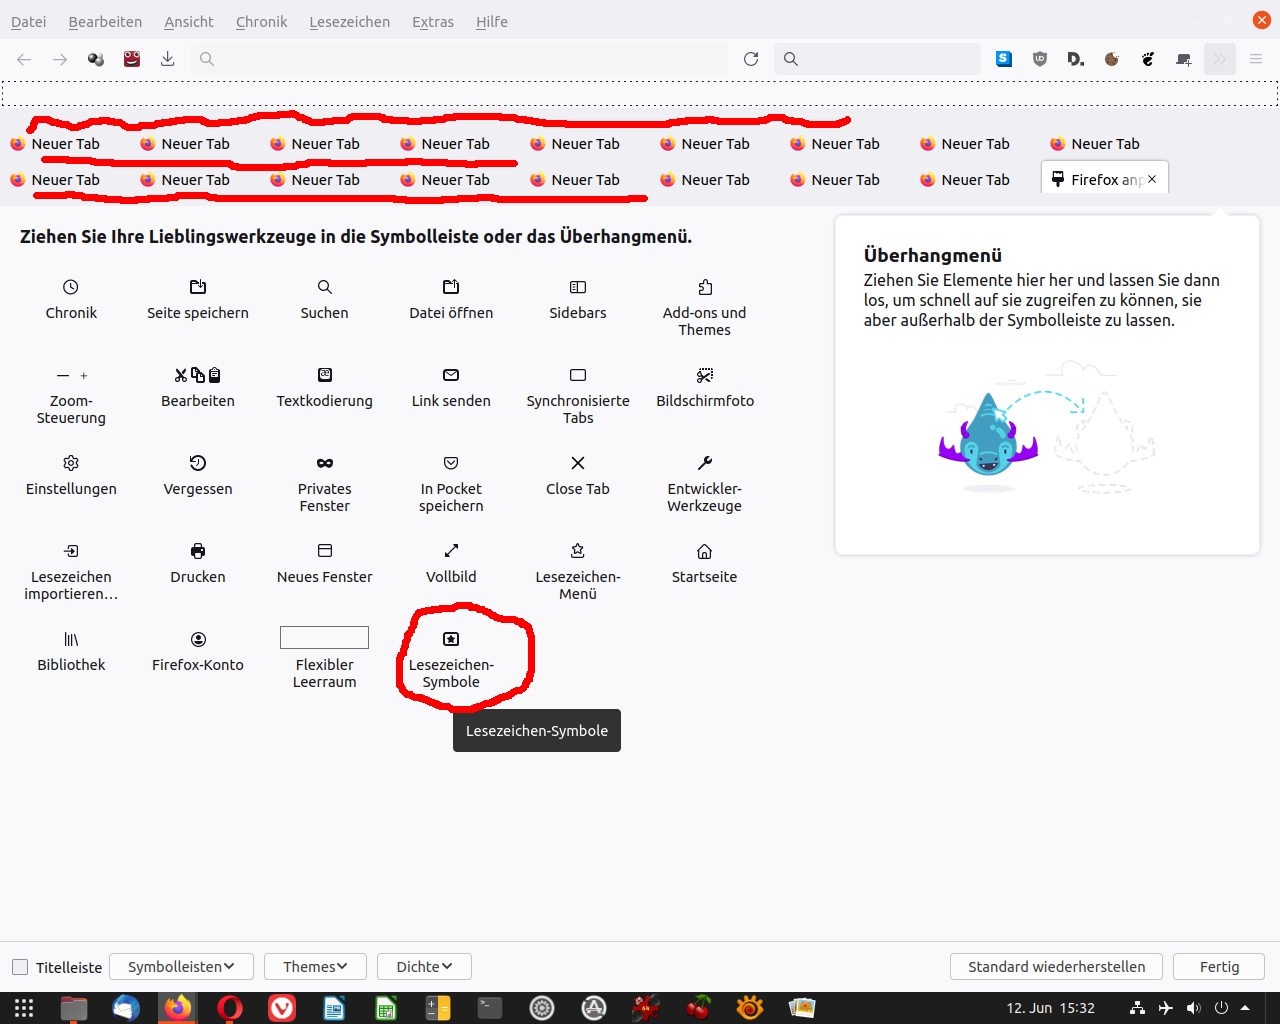Select the Datei öffnen icon

tap(451, 287)
